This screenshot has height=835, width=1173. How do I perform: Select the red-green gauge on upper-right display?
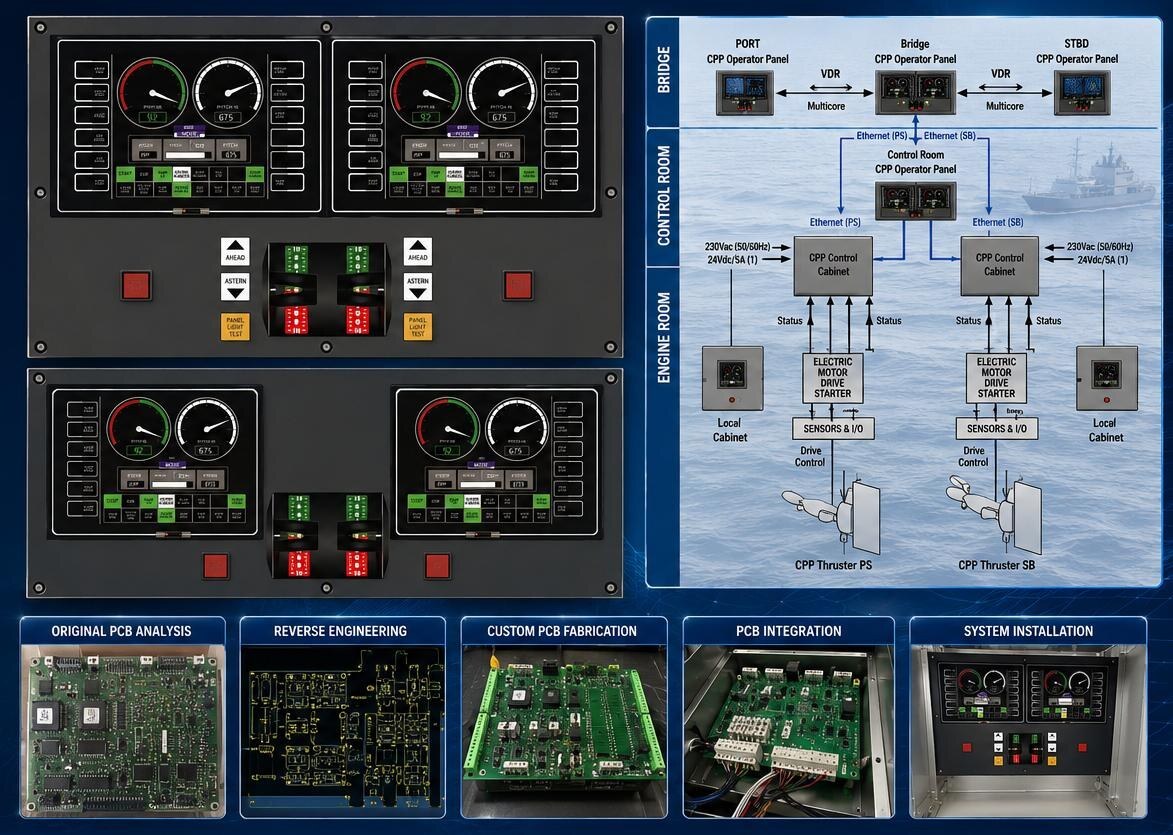[426, 91]
